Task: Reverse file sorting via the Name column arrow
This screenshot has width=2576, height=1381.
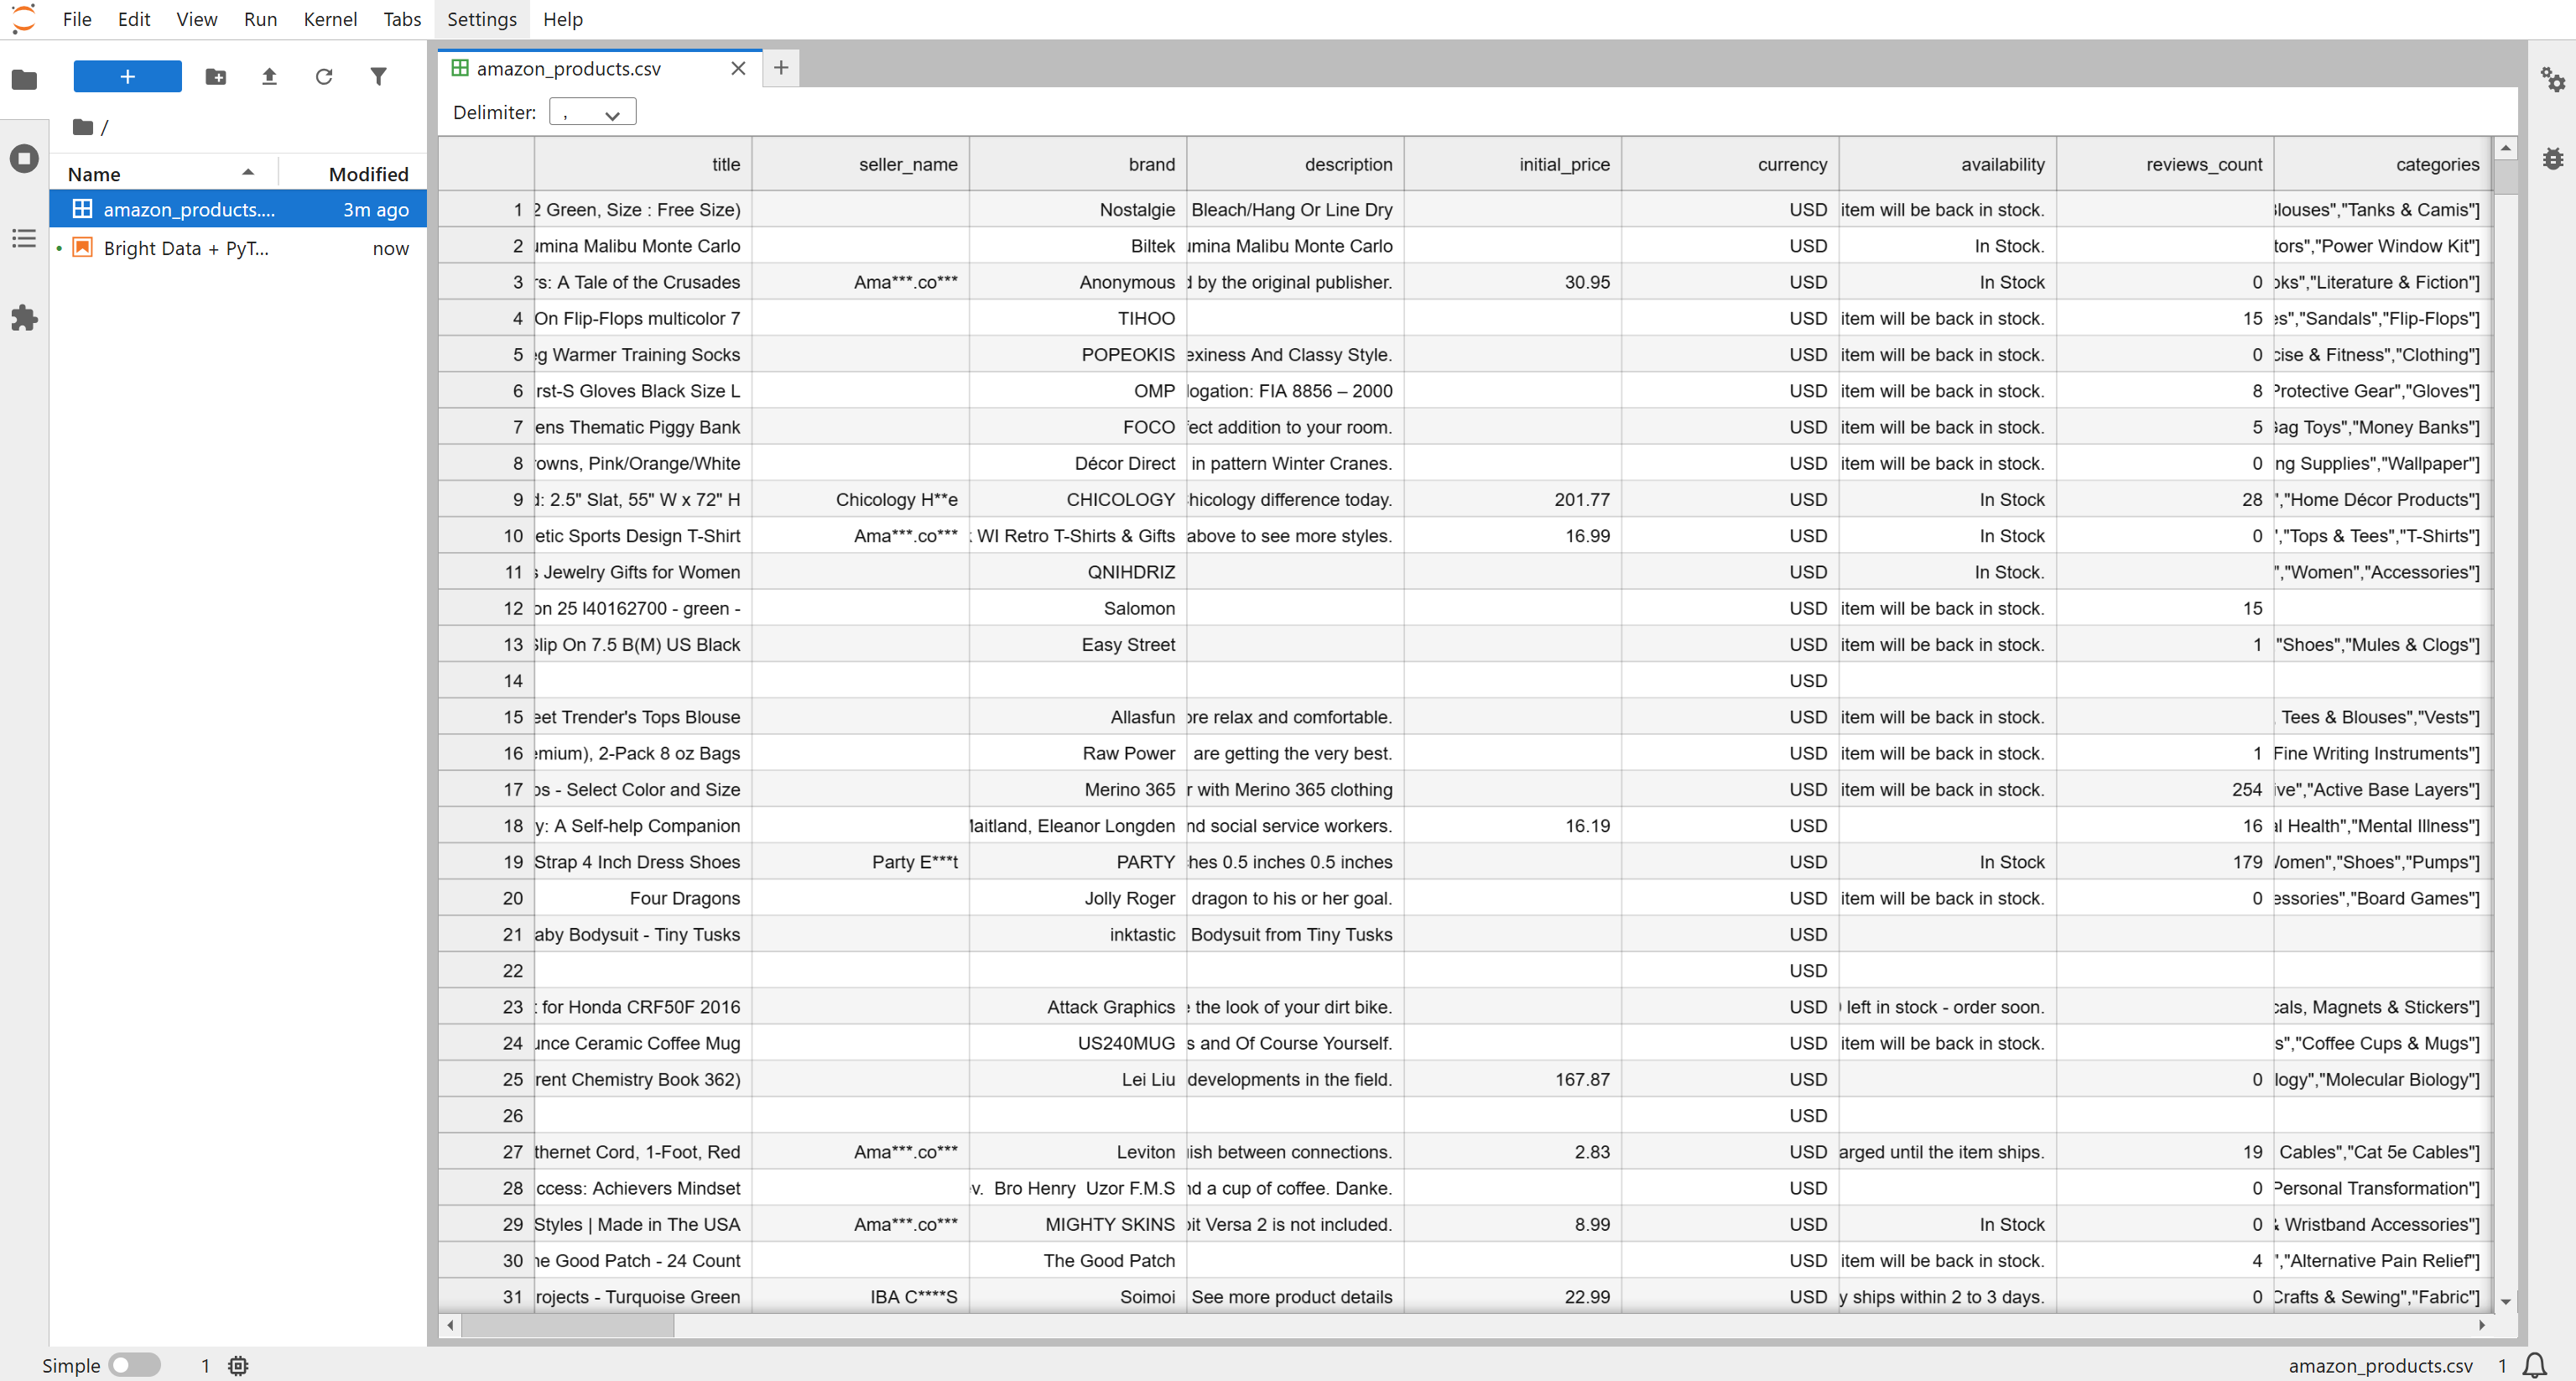Action: [x=248, y=172]
